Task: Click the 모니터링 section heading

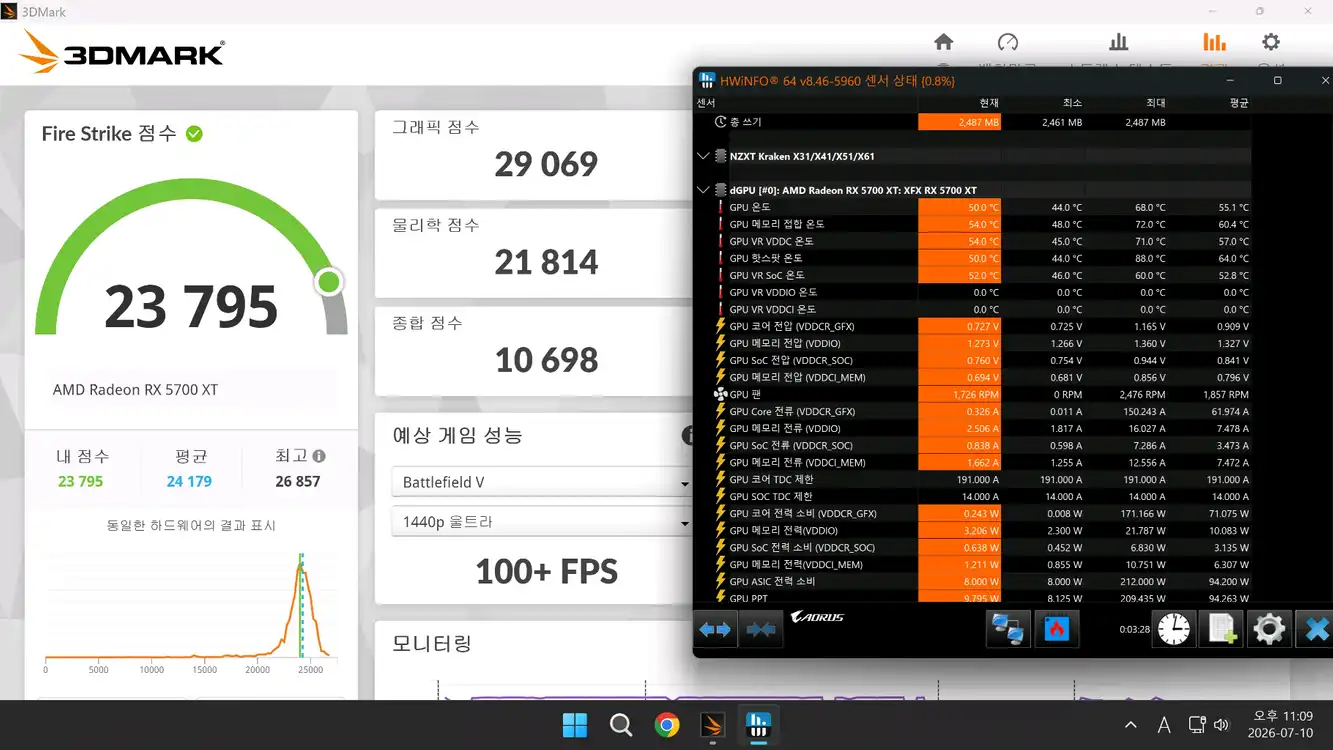Action: click(x=432, y=643)
